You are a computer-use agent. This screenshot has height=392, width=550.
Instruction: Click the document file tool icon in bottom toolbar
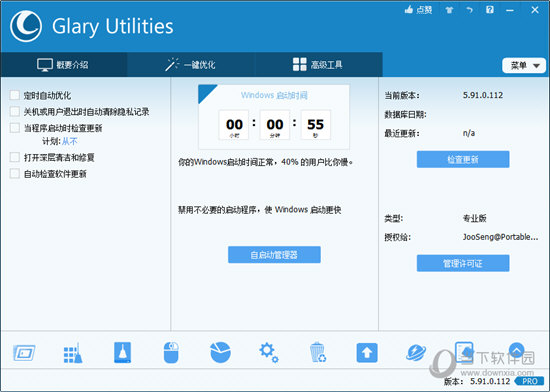tap(464, 352)
